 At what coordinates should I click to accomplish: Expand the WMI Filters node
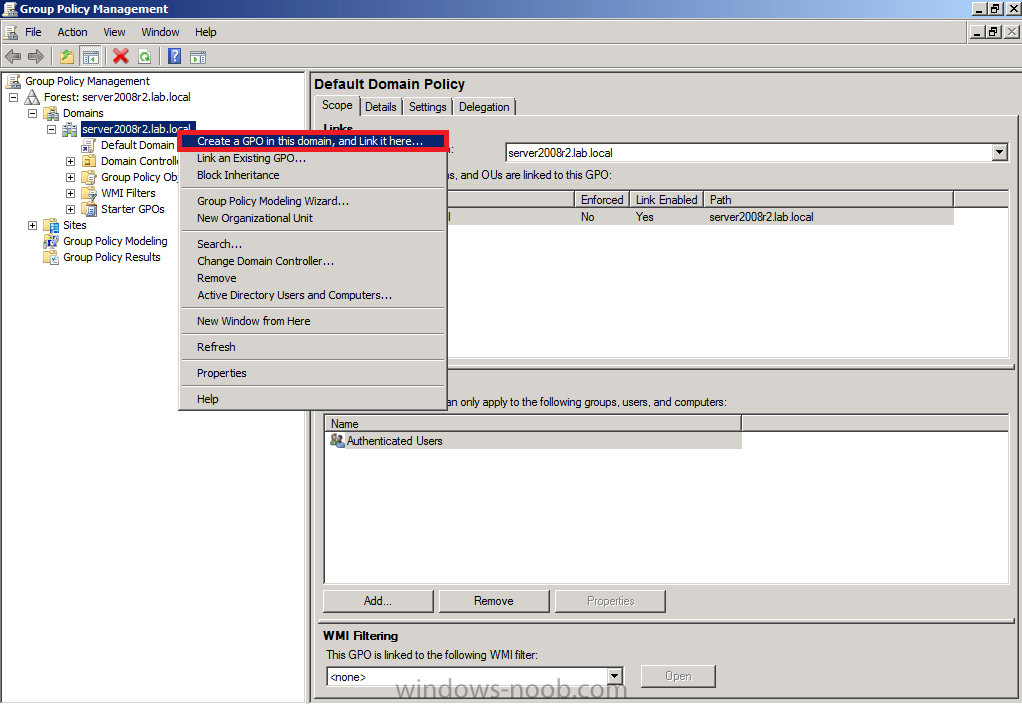coord(70,193)
